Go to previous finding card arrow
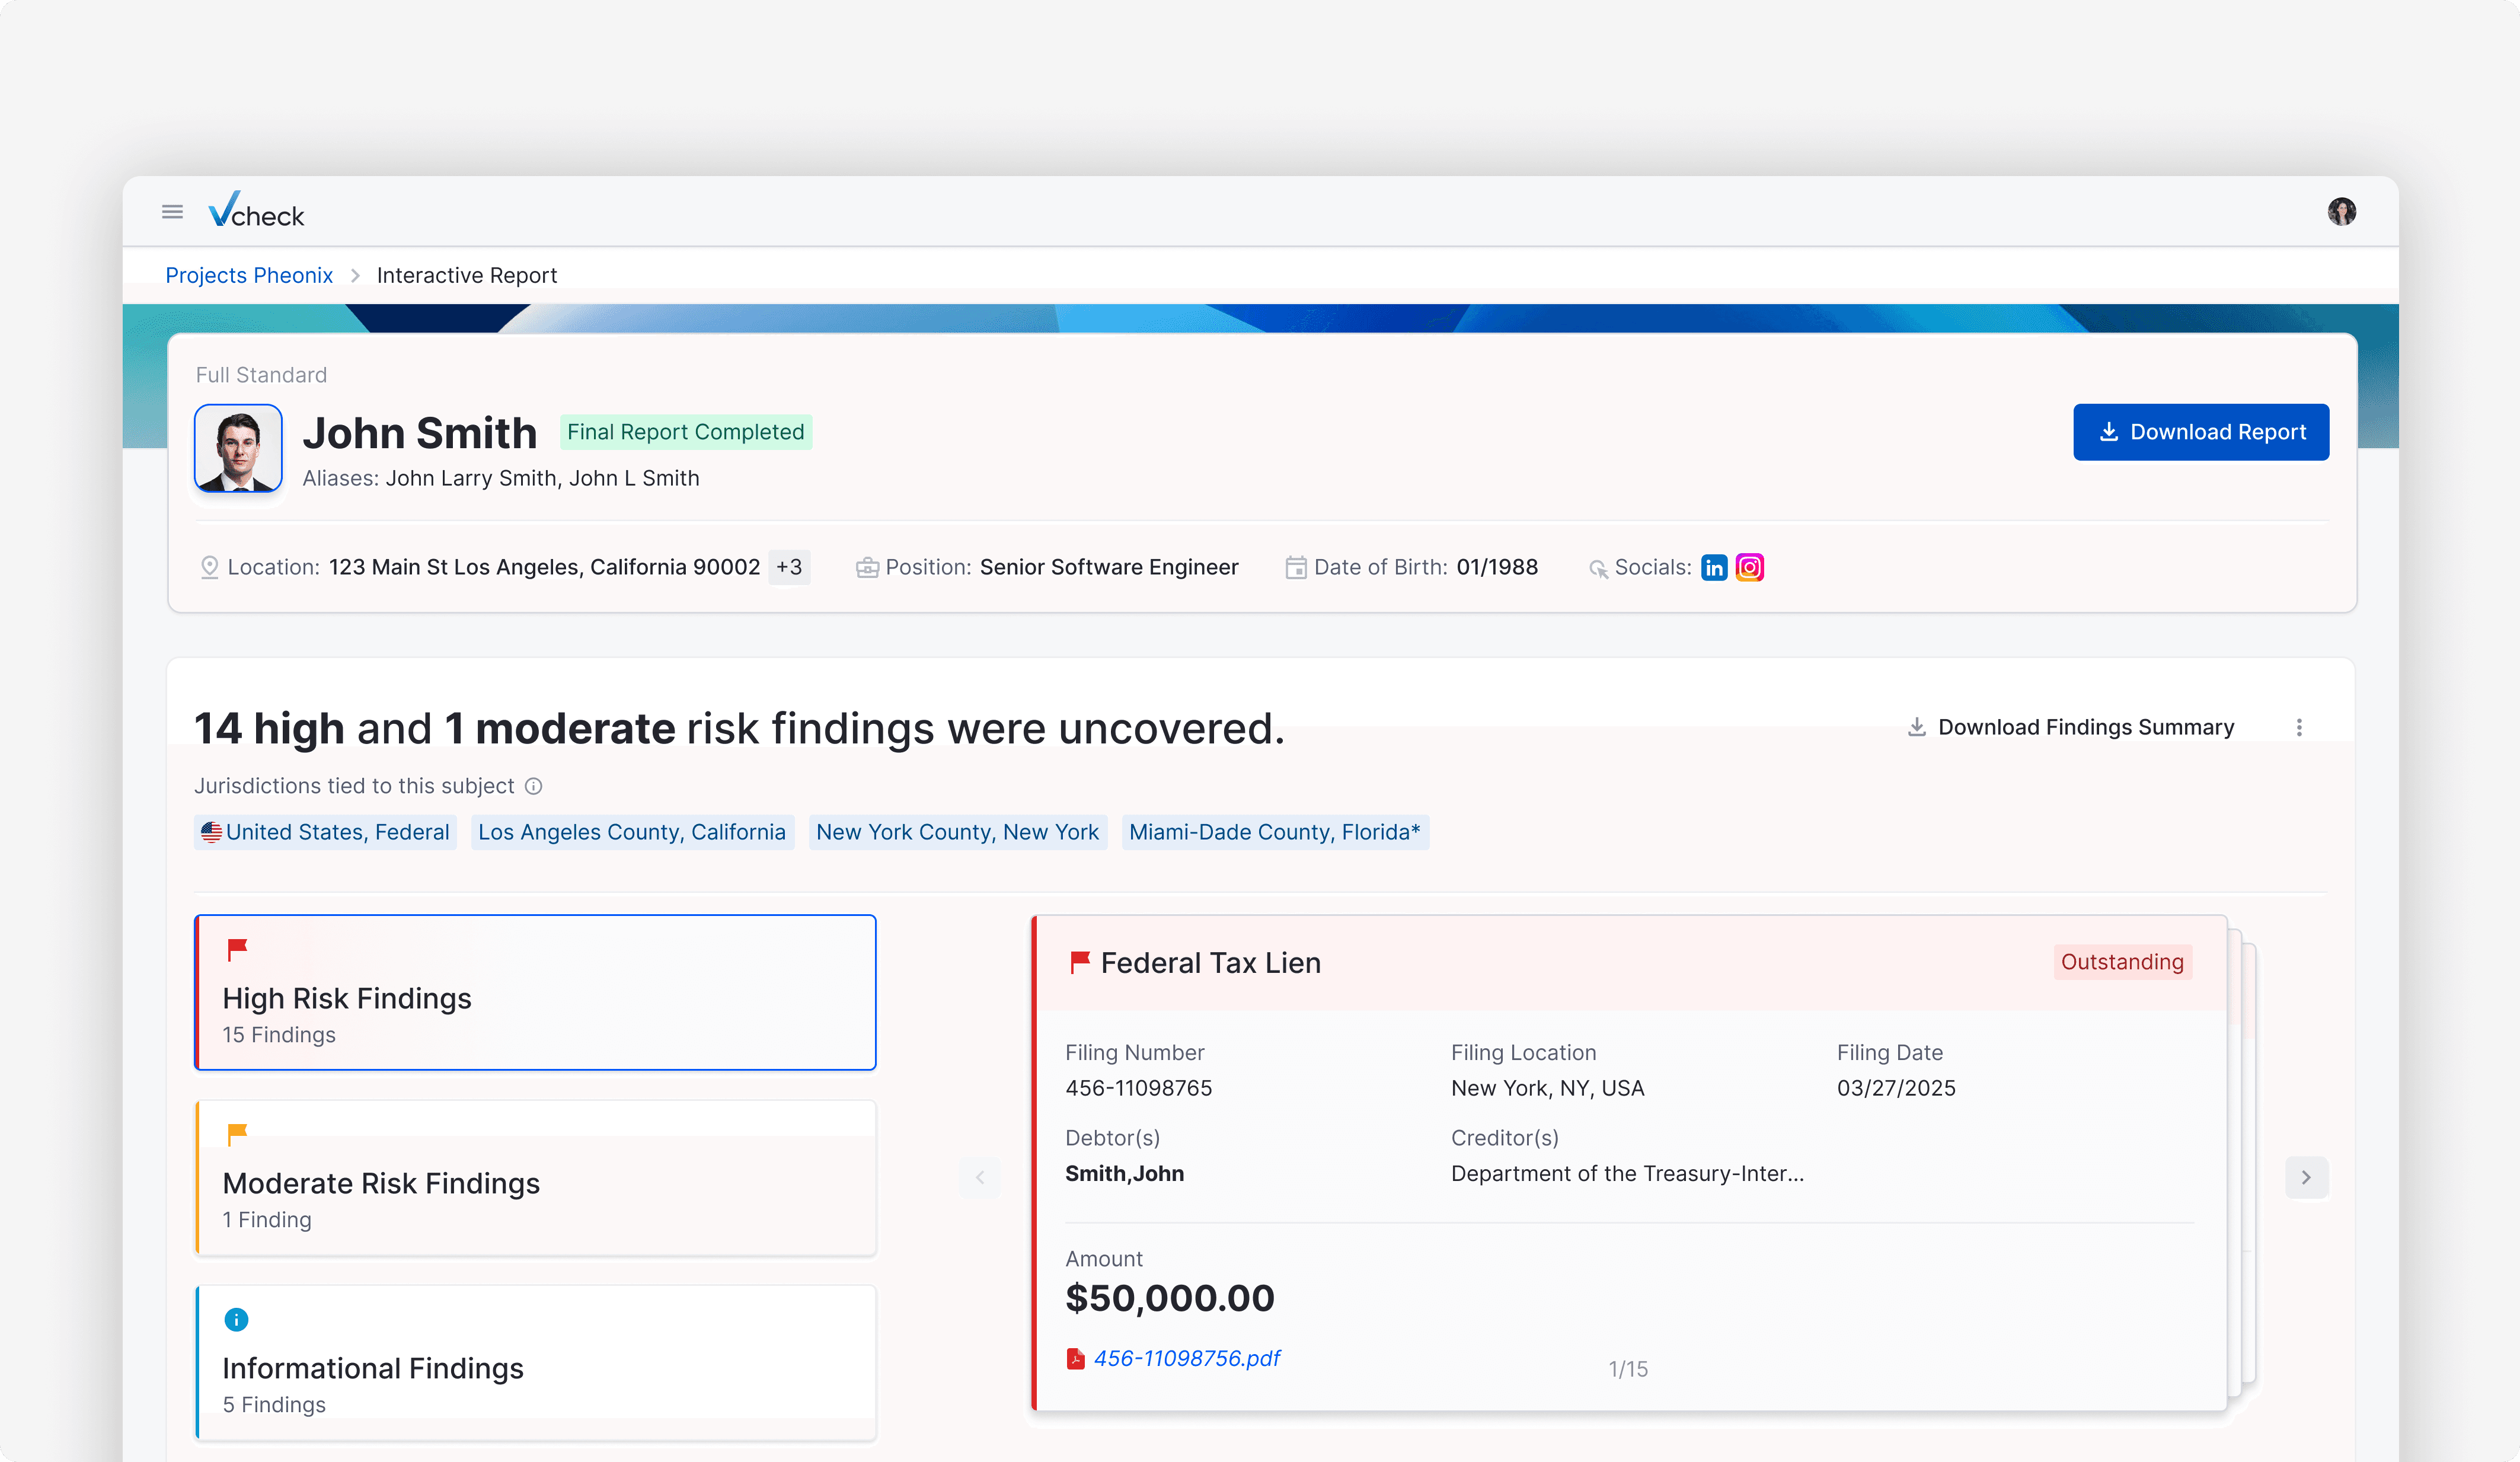 click(x=980, y=1177)
